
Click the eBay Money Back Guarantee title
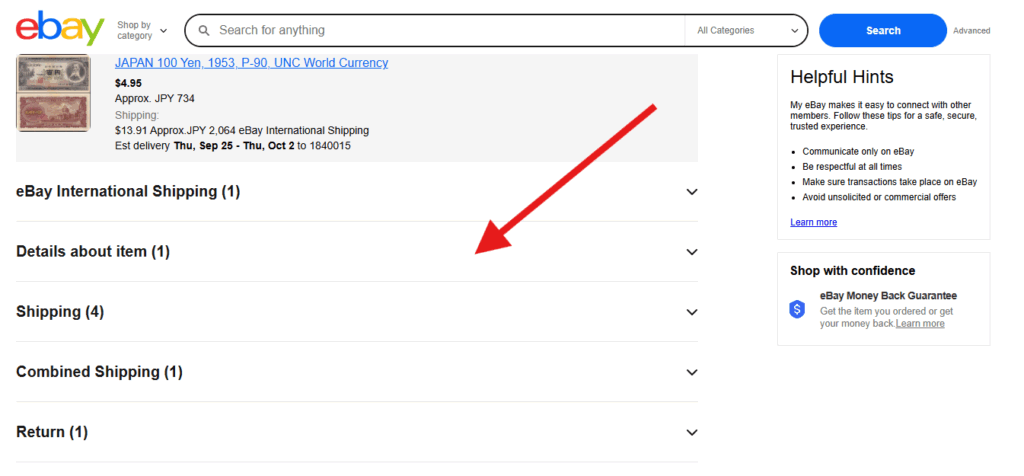pos(888,296)
